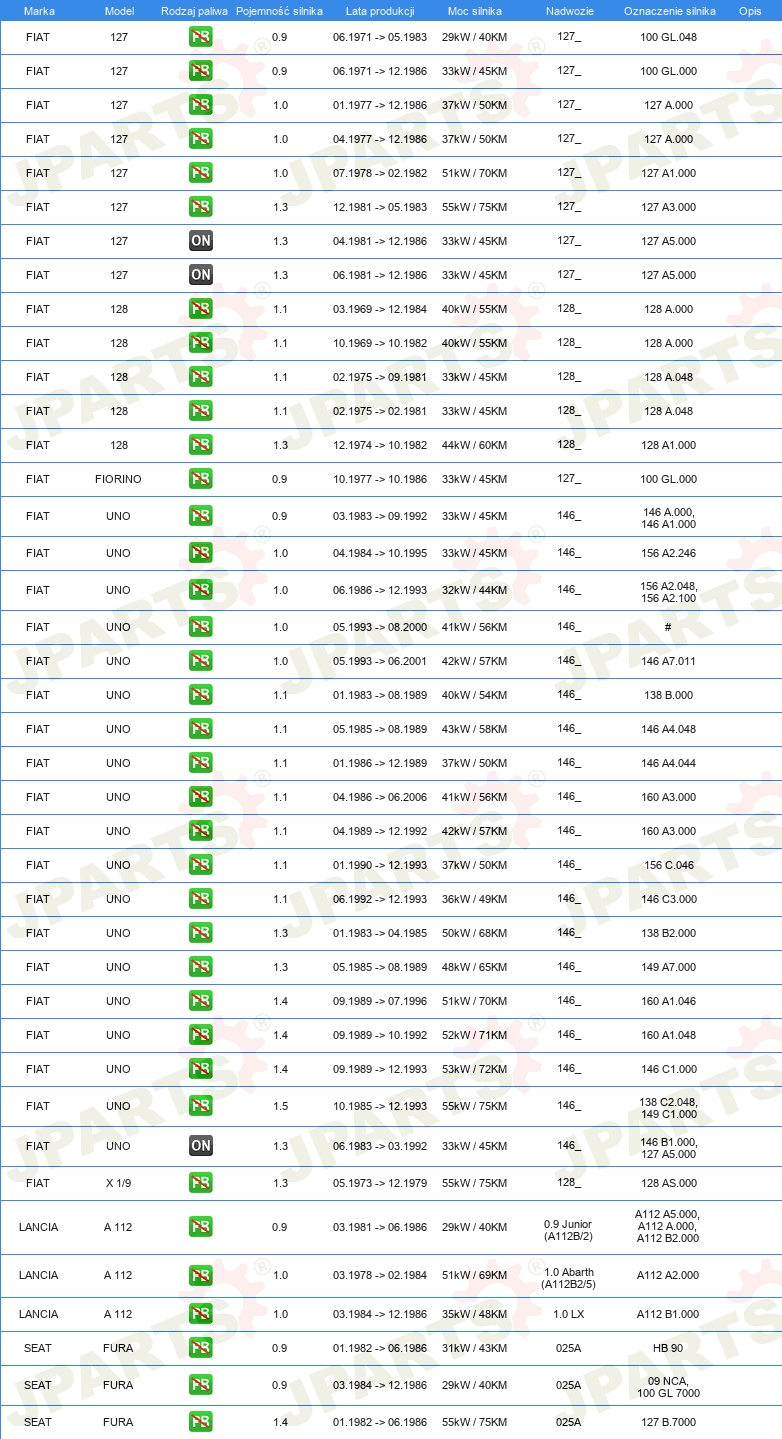Select the PB icon in the 156 C.046 row
This screenshot has width=782, height=1439.
pyautogui.click(x=200, y=865)
